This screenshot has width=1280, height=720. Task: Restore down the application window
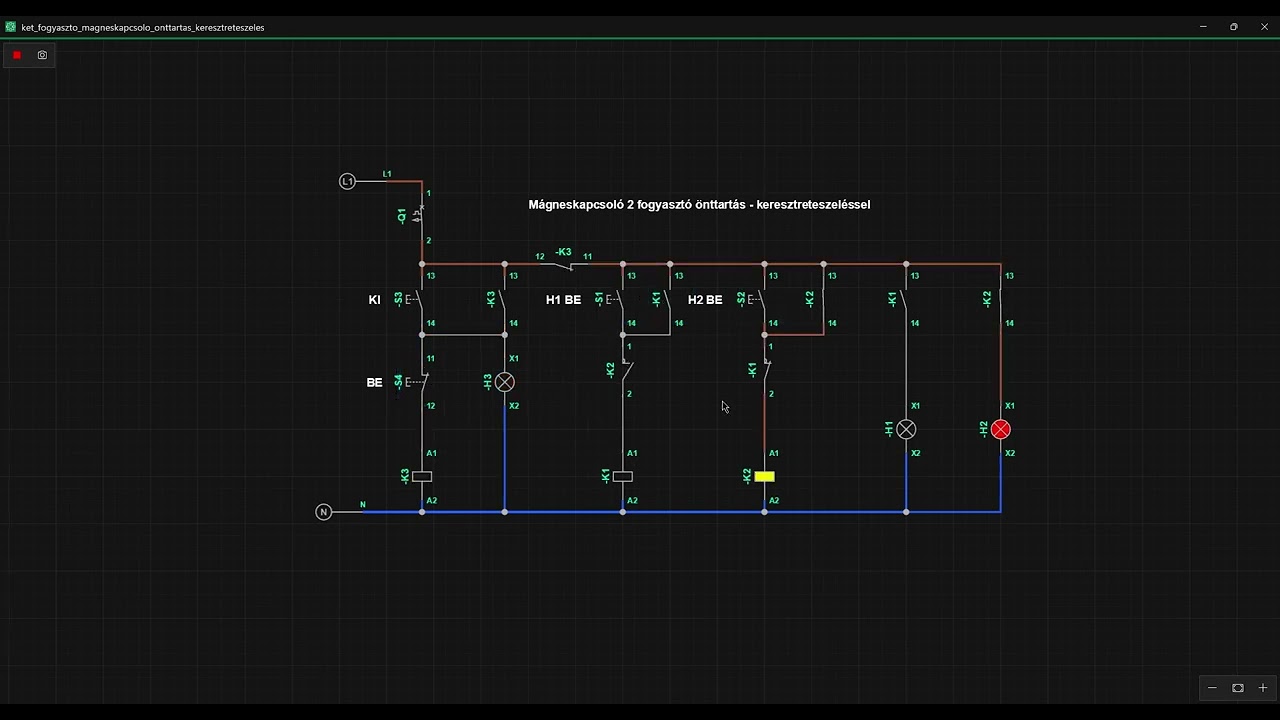pyautogui.click(x=1234, y=27)
